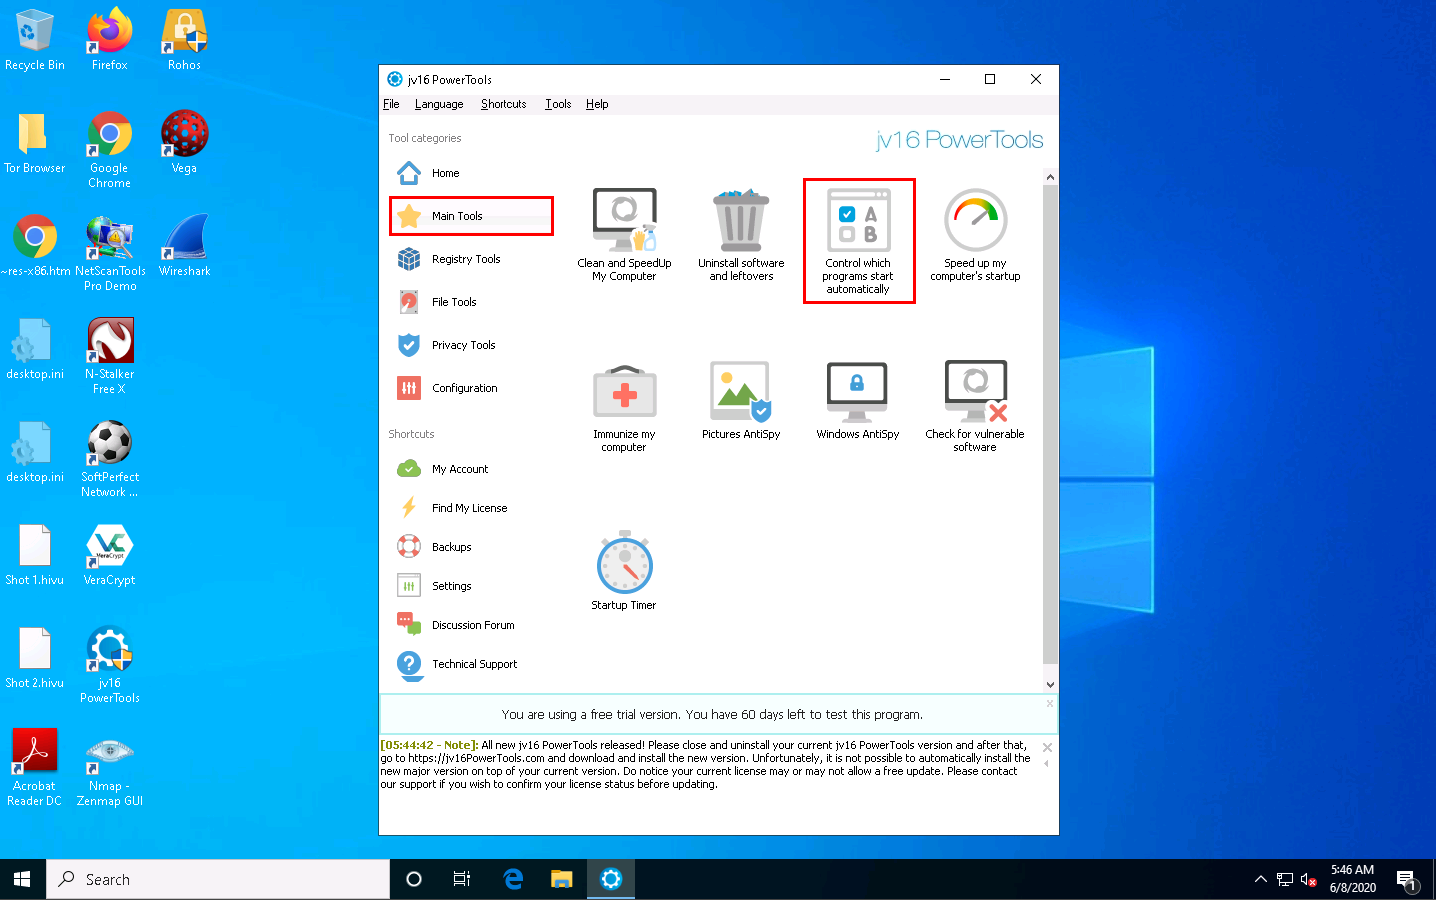Screen dimensions: 1436x900
Task: Close the free trial notice banner
Action: 1050,703
